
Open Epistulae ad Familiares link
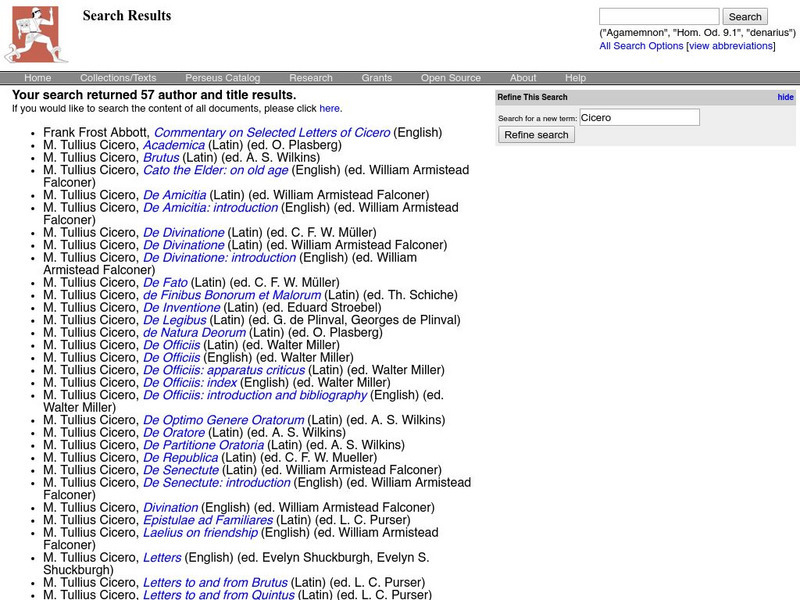click(208, 520)
